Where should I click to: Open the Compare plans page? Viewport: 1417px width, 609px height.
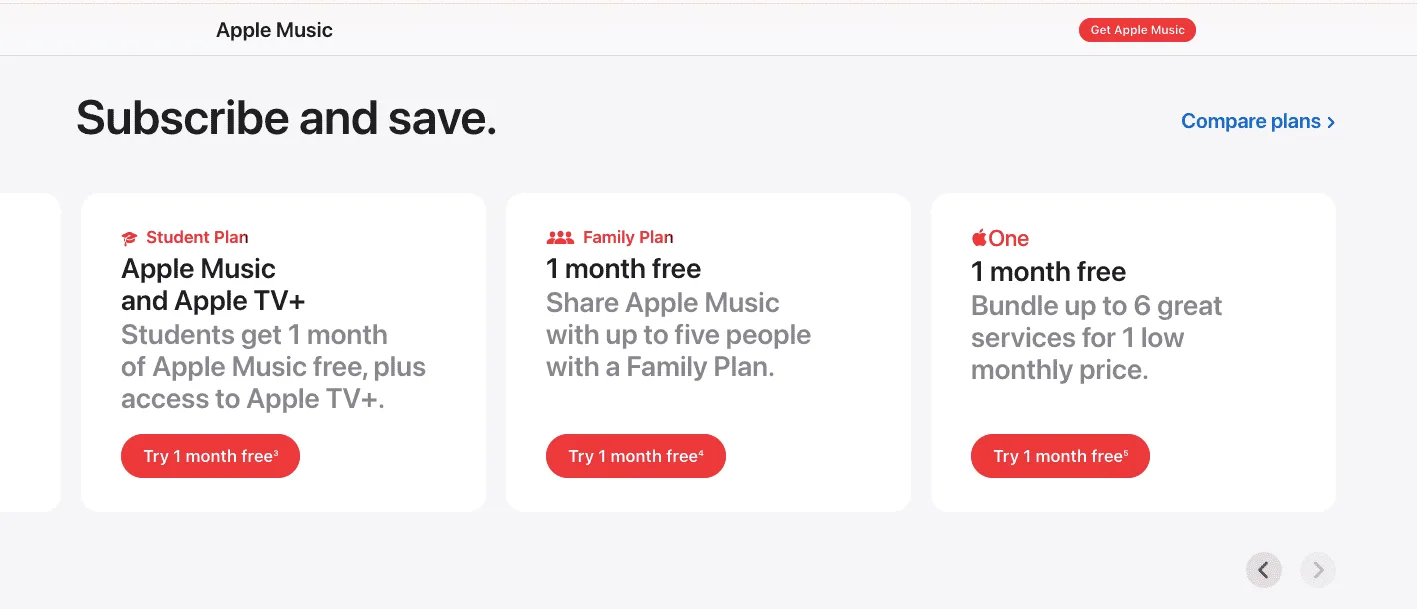click(x=1250, y=120)
